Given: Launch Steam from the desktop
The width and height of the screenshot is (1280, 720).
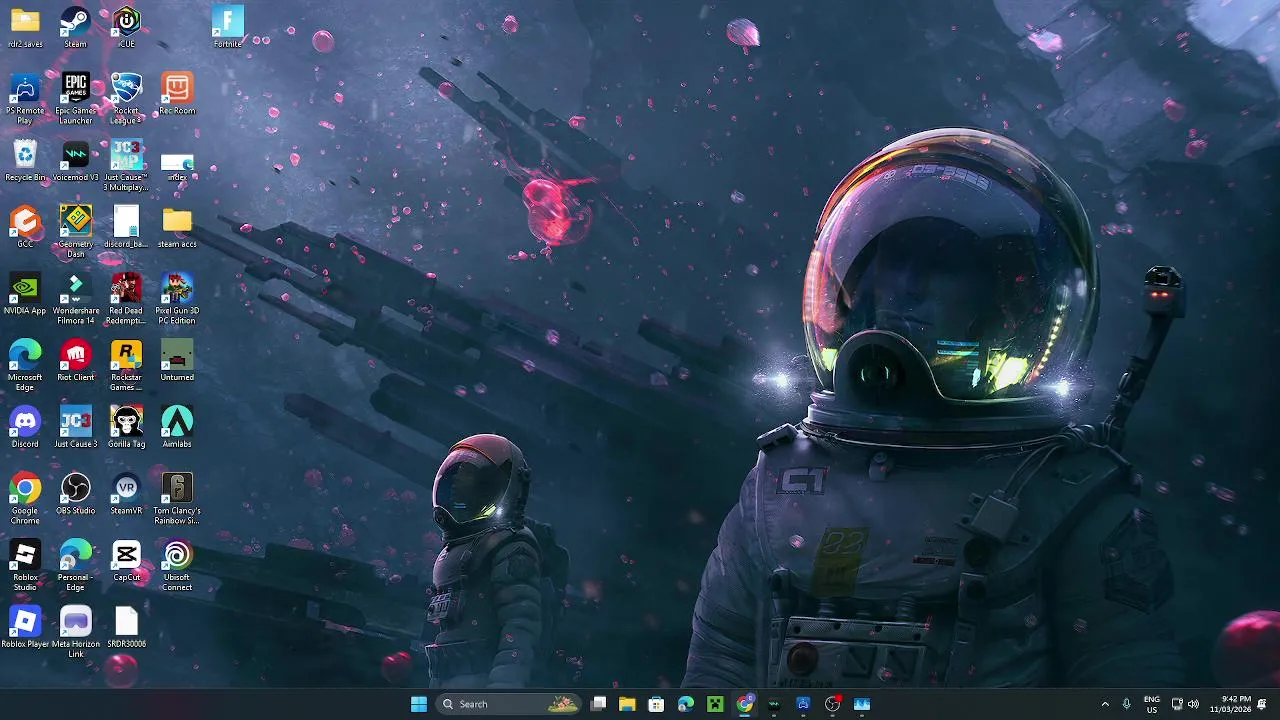Looking at the screenshot, I should click(x=75, y=27).
